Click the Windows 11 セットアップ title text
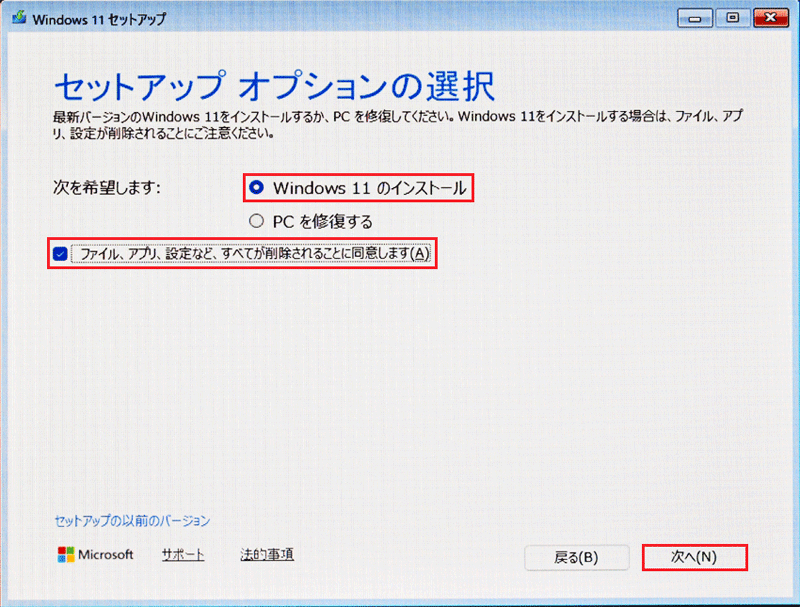The image size is (800, 607). [99, 19]
